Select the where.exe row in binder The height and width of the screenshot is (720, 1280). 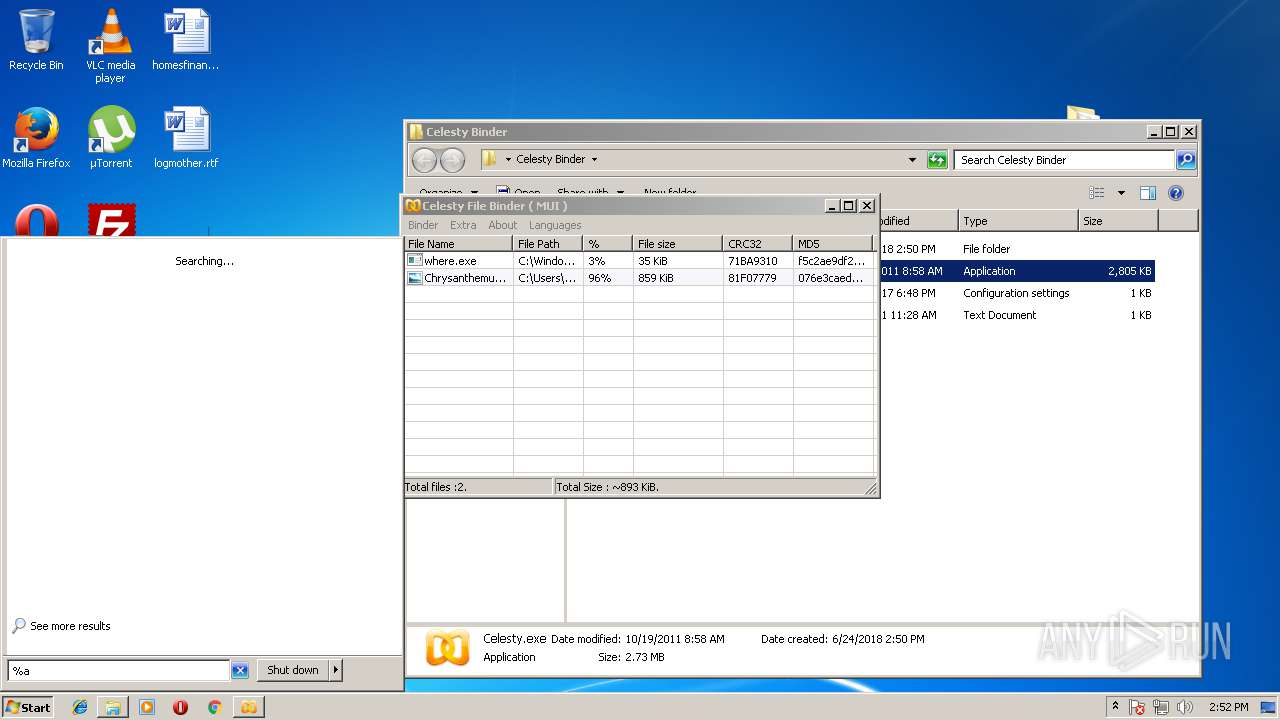click(640, 261)
